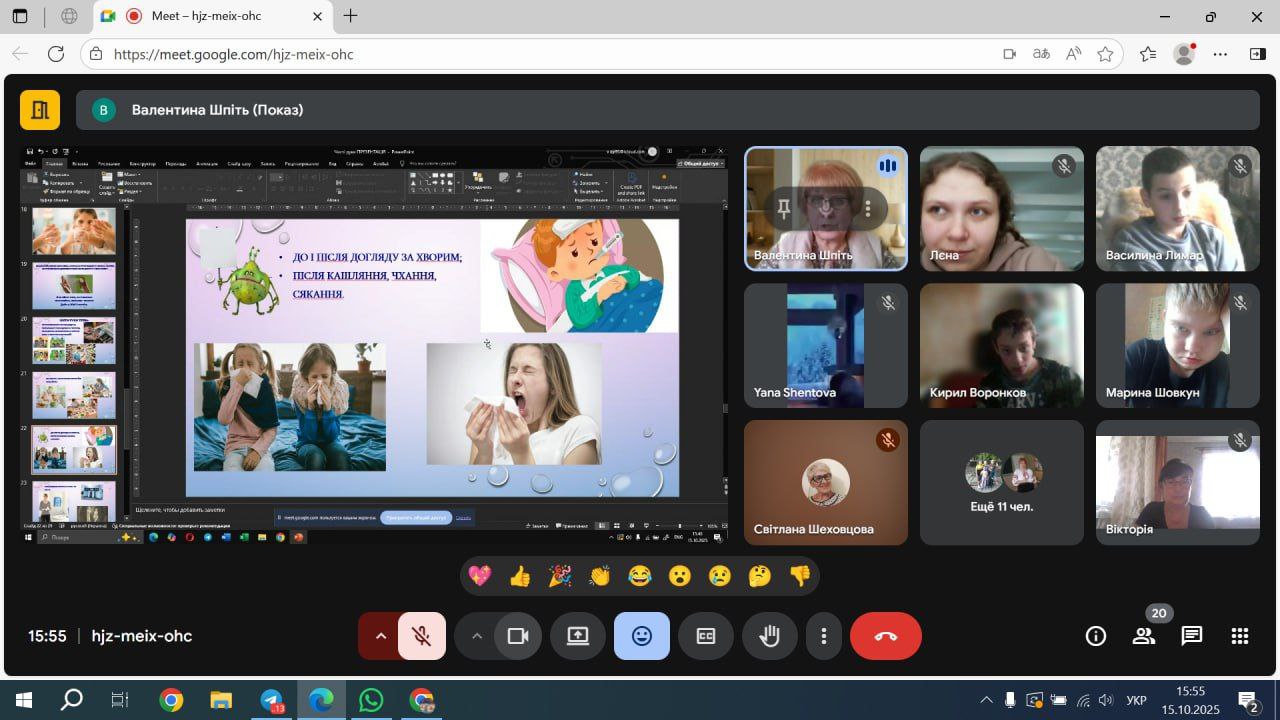The height and width of the screenshot is (720, 1280).
Task: Open the Ещё 11 чел. participants tile
Action: click(x=1001, y=483)
